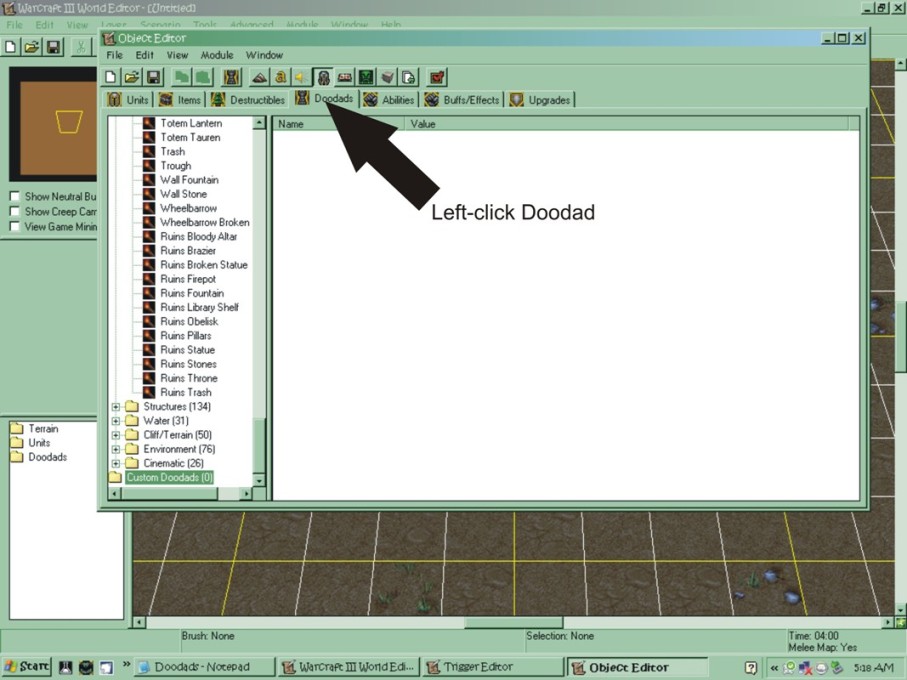907x680 pixels.
Task: Open Window menu in Object Editor
Action: pos(264,55)
